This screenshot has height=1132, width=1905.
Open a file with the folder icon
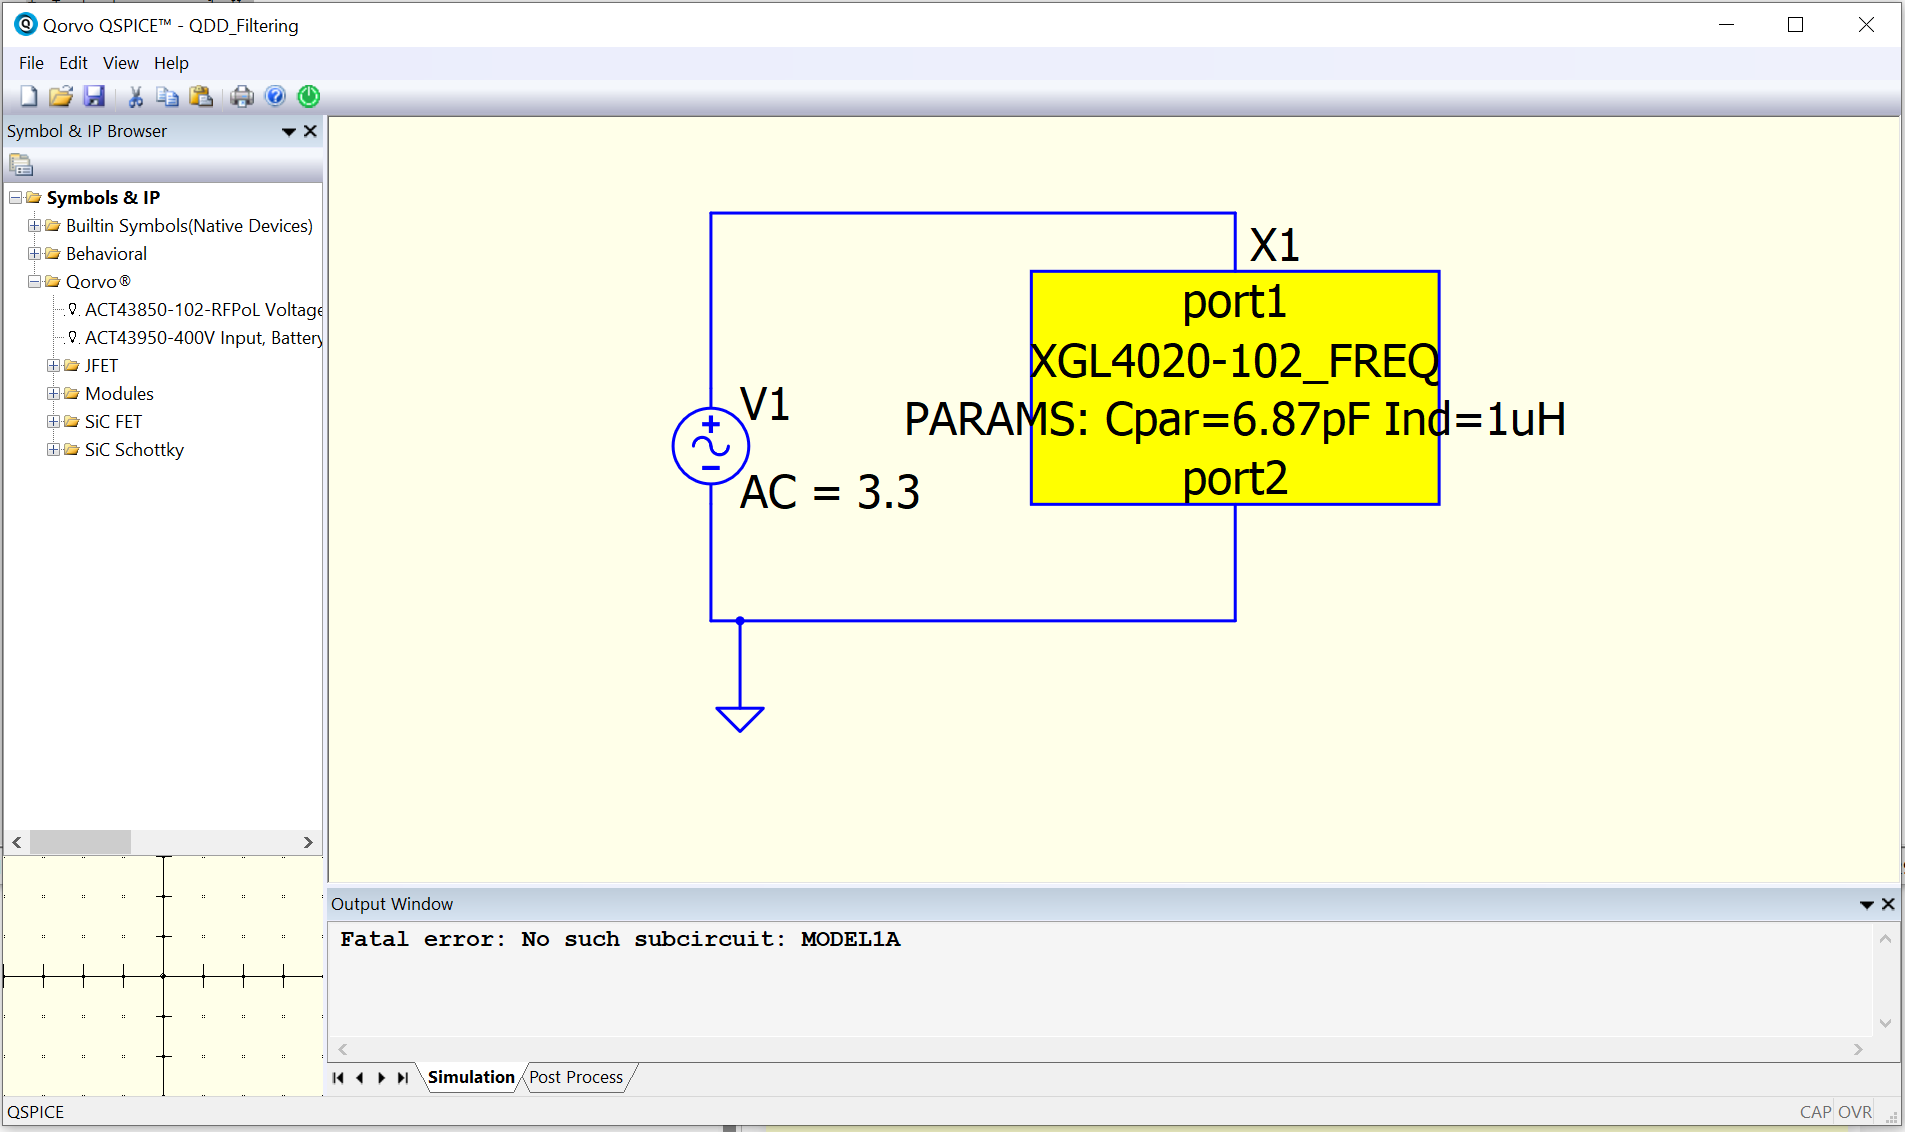pyautogui.click(x=61, y=96)
